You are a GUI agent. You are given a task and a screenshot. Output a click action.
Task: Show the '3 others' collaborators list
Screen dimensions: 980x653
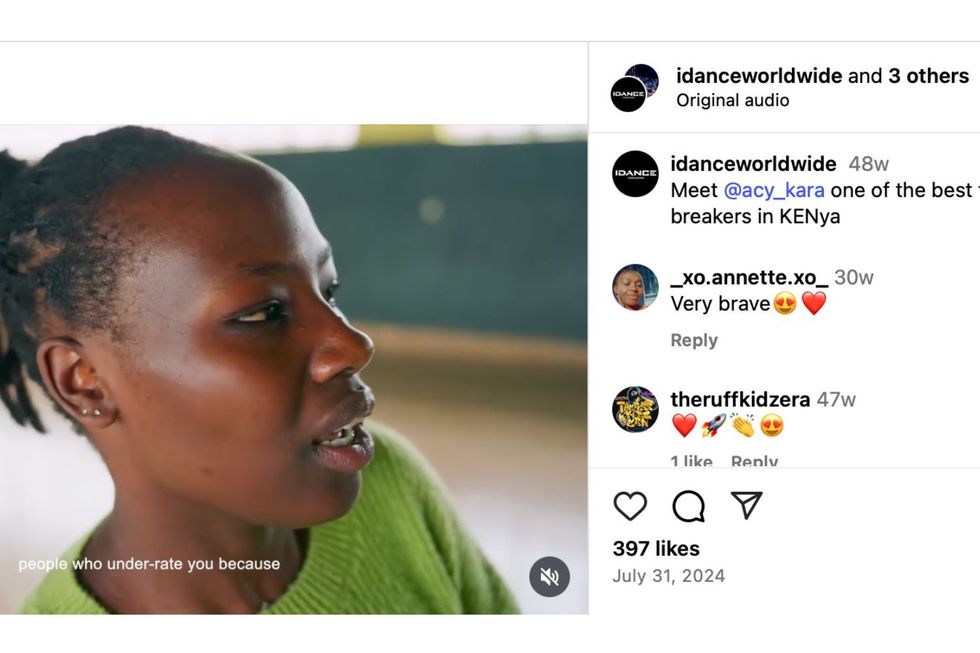click(928, 76)
